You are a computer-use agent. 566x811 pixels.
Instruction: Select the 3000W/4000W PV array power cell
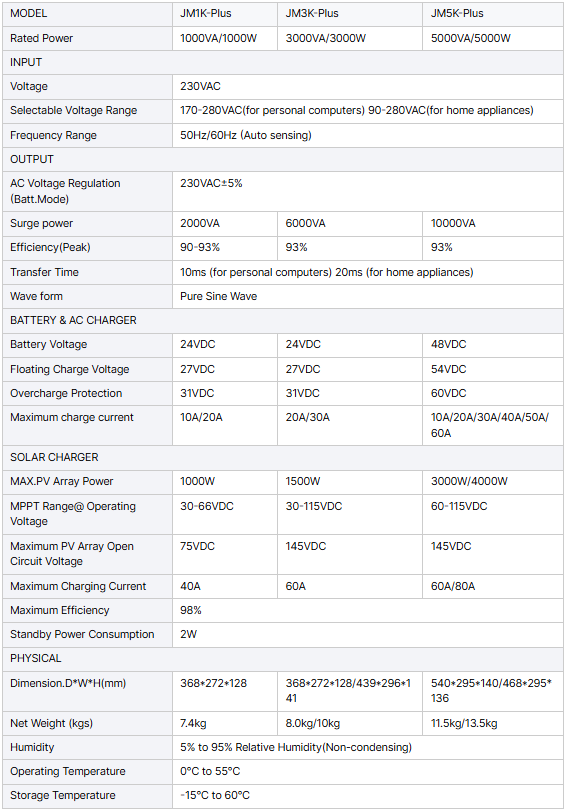pyautogui.click(x=493, y=482)
